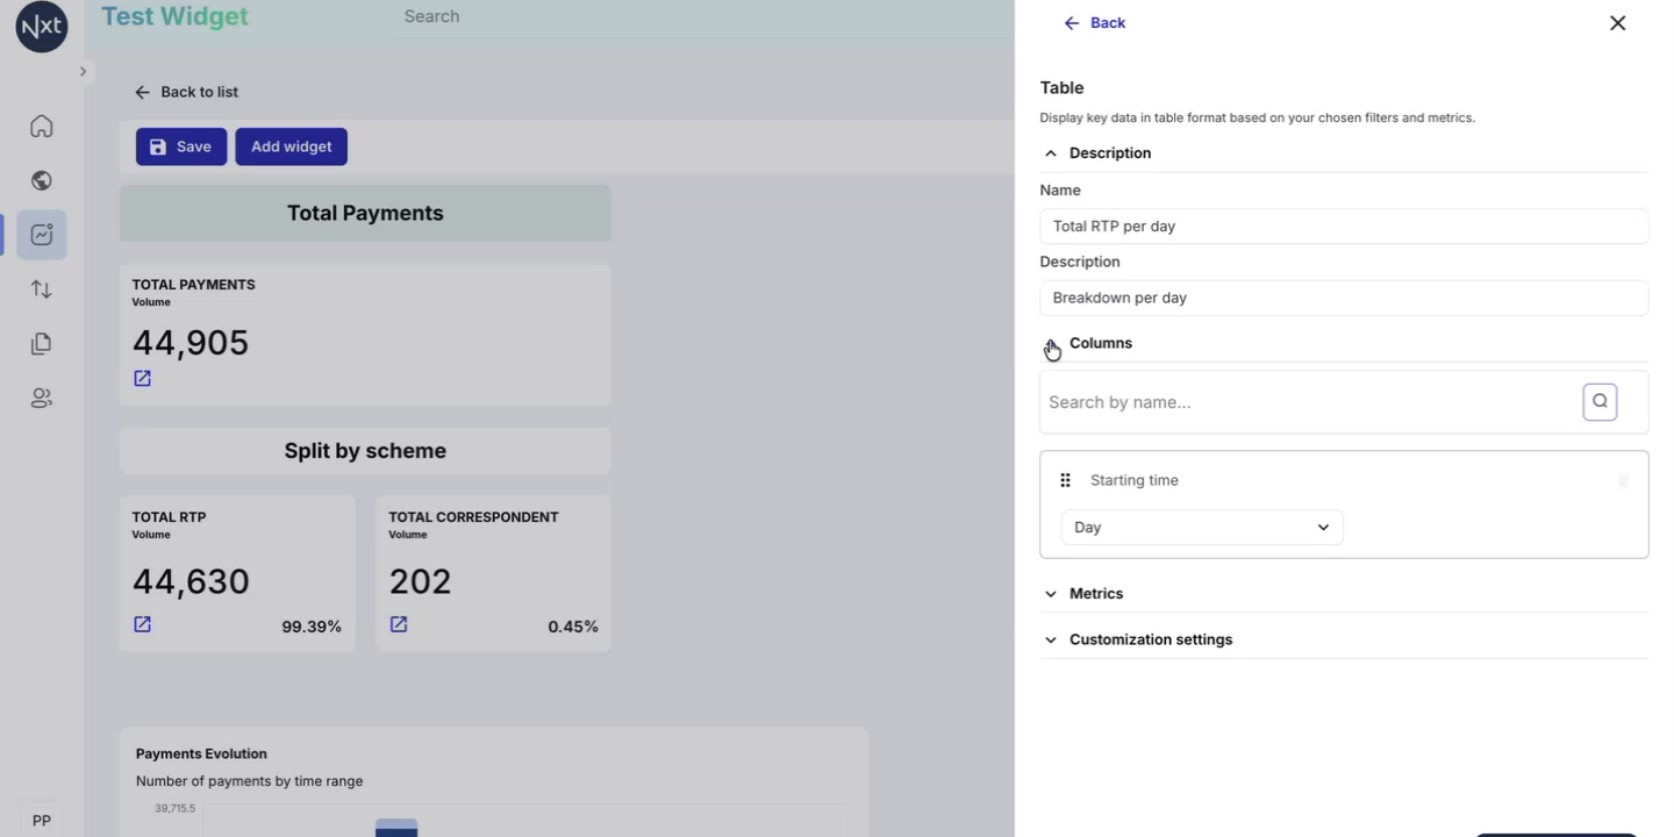The height and width of the screenshot is (837, 1674).
Task: Click the 44,630 Total RTP value
Action: (190, 581)
